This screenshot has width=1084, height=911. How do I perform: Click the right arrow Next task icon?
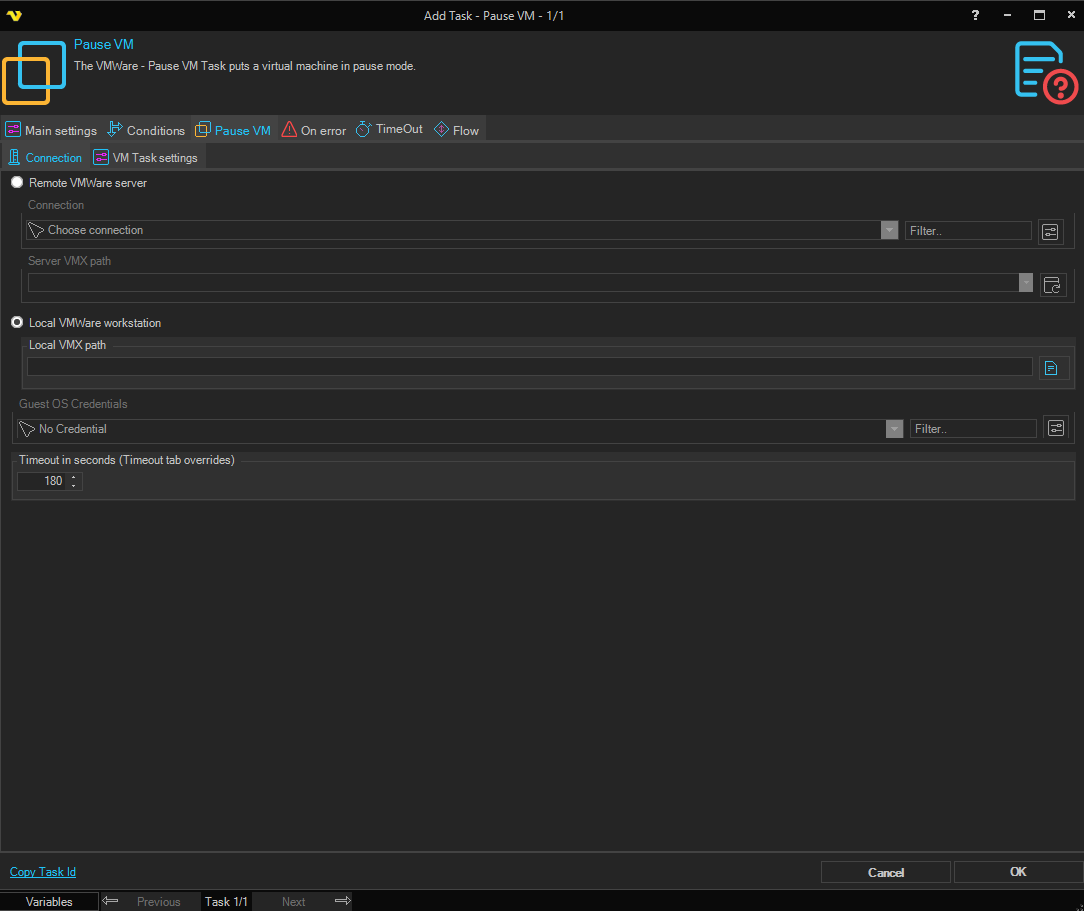342,901
